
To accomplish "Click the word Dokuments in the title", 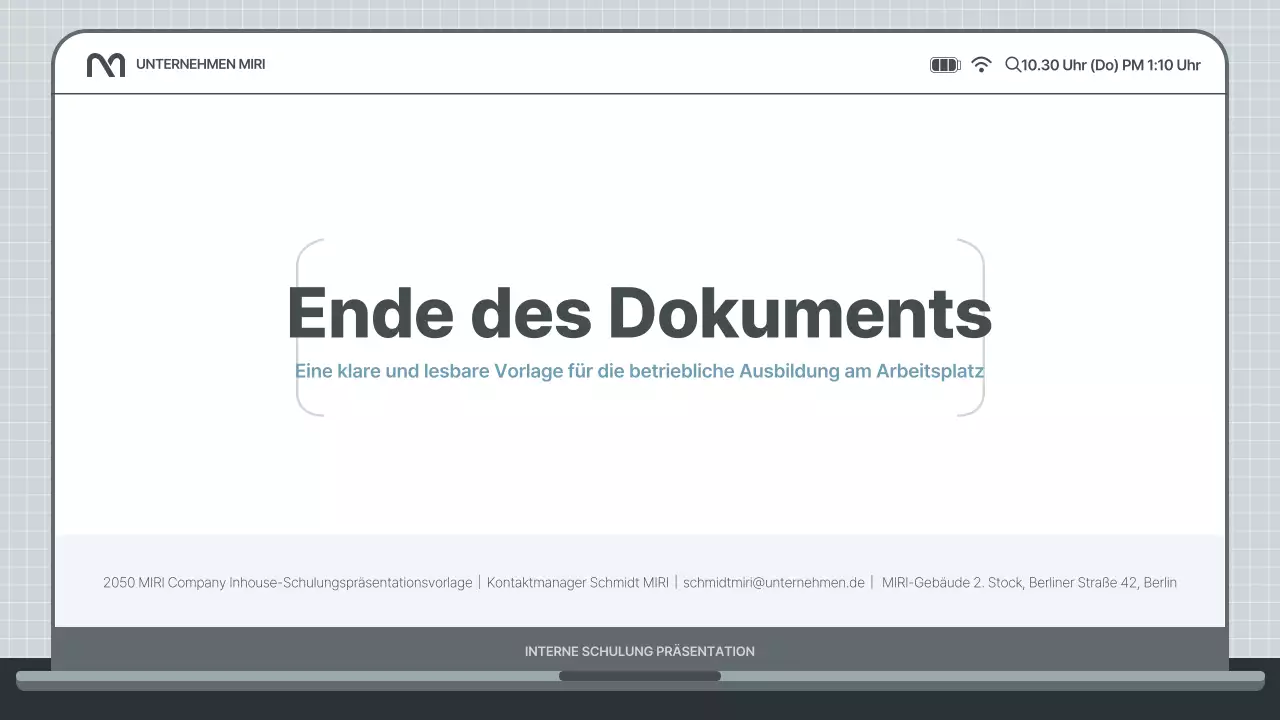I will 799,313.
